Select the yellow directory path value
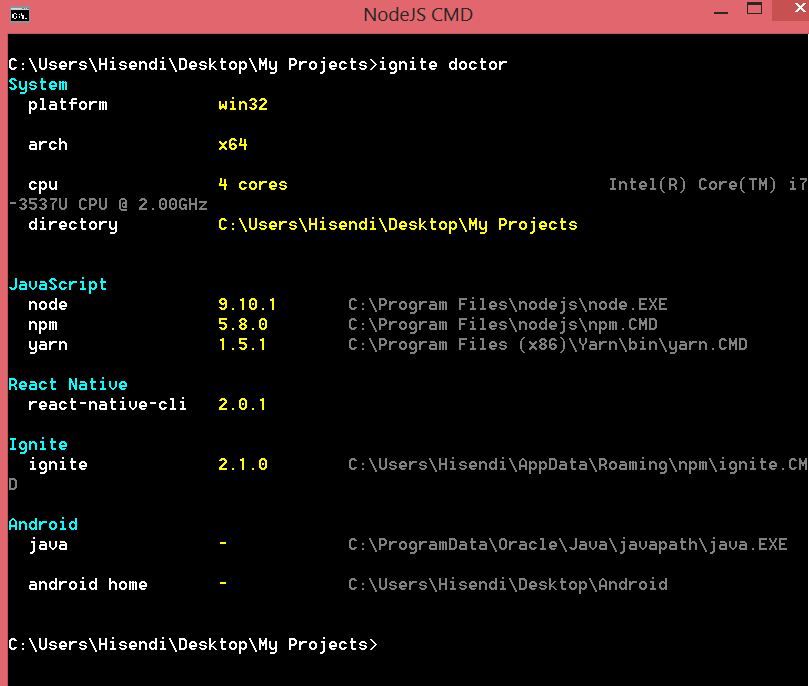 click(398, 225)
